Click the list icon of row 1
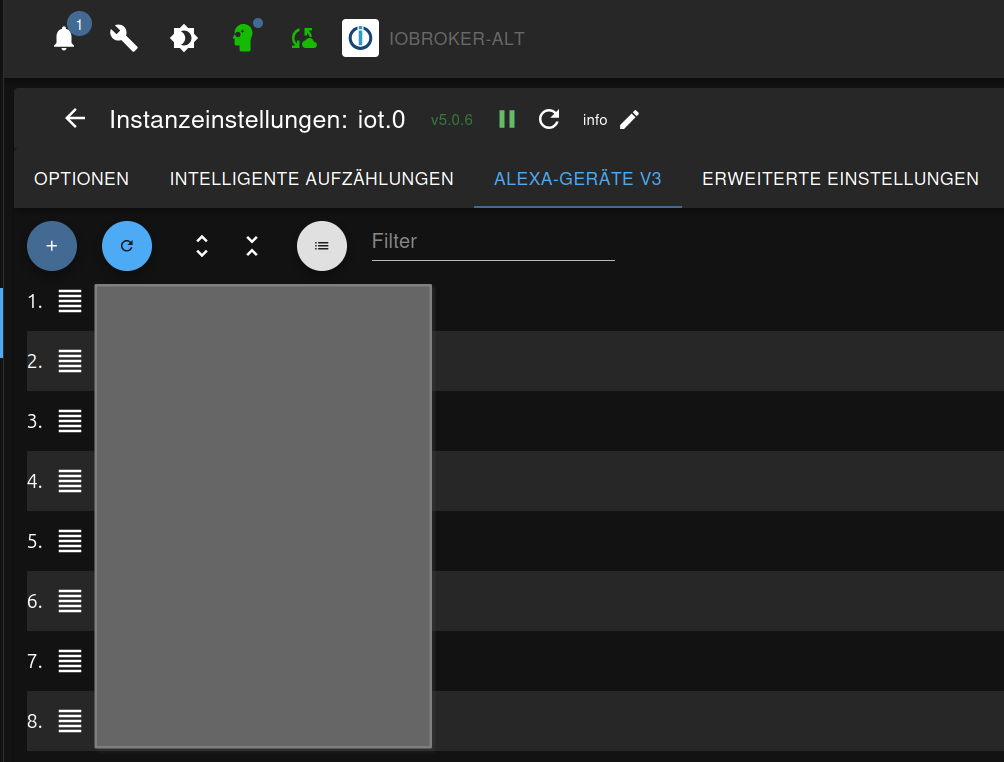 (x=70, y=301)
